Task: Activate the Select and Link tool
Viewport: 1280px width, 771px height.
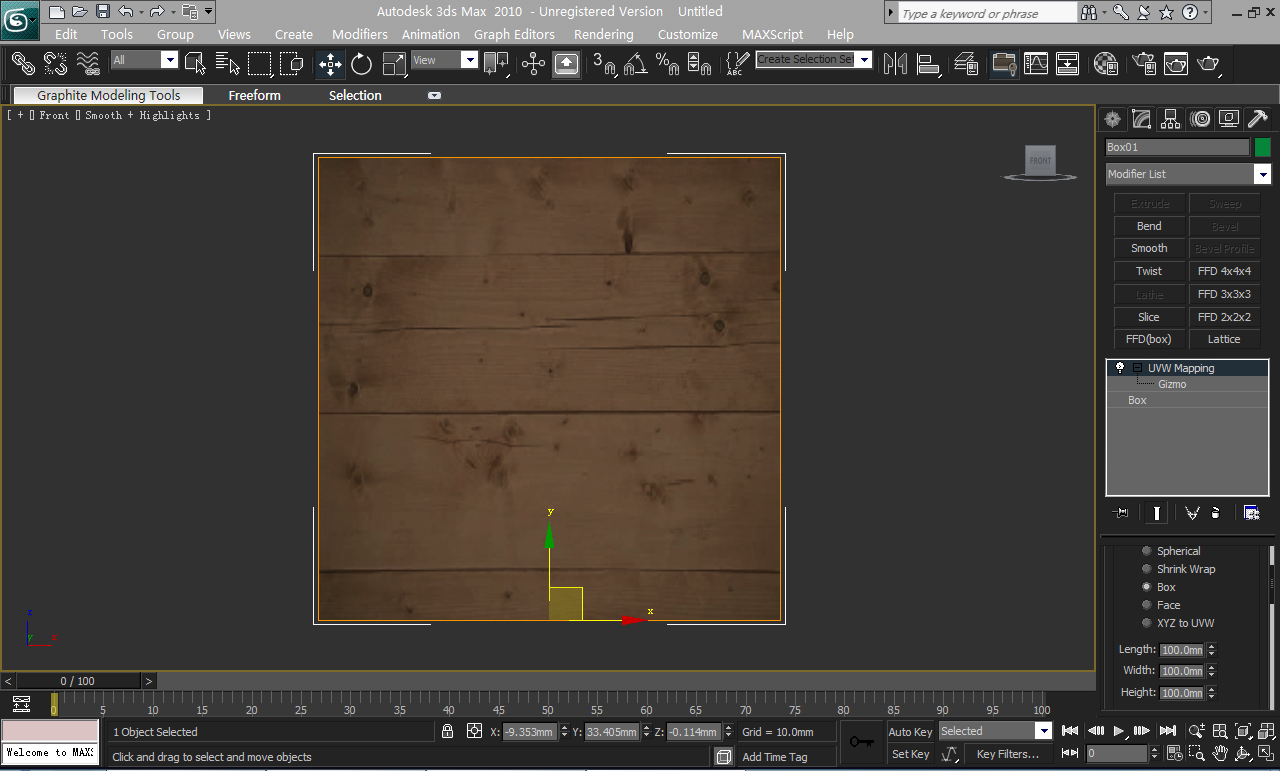Action: pos(23,63)
